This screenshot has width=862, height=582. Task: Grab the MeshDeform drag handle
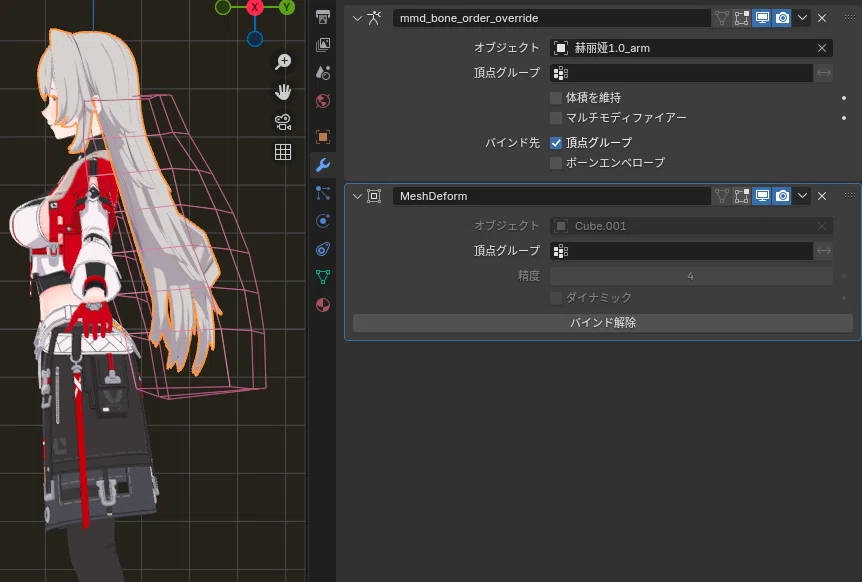(849, 196)
